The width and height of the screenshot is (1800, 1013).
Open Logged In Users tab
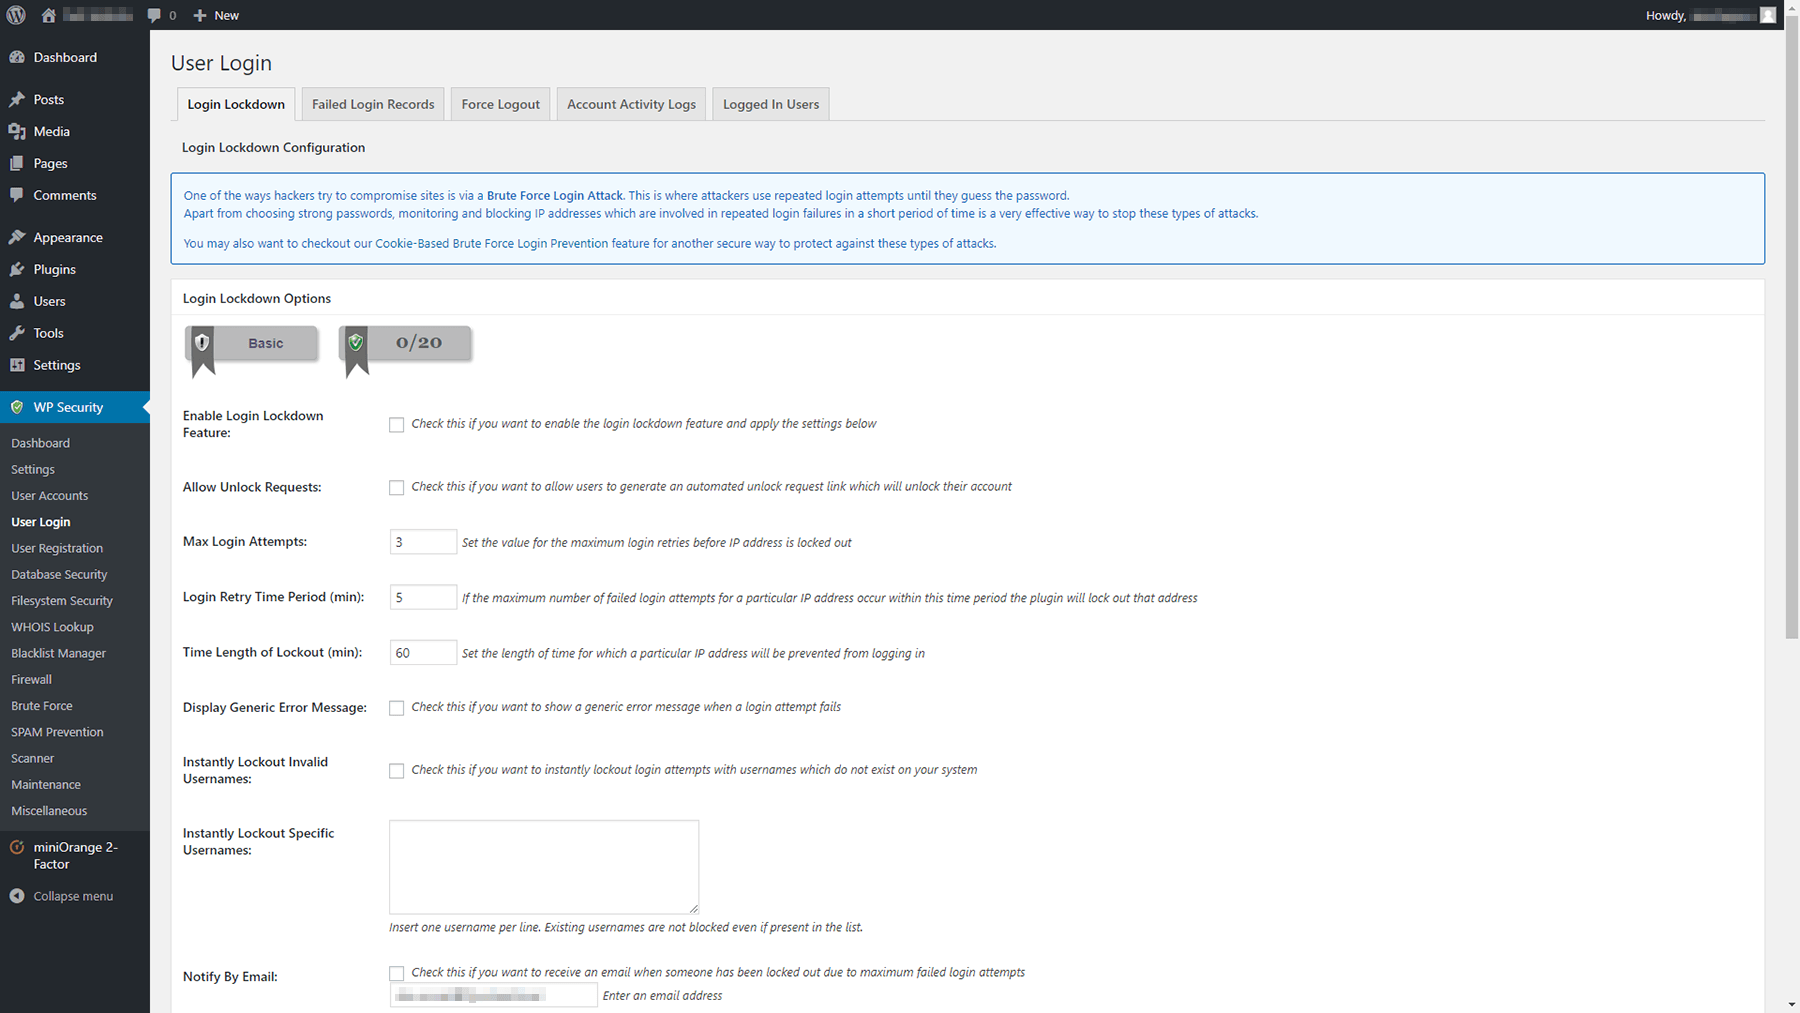pos(771,104)
